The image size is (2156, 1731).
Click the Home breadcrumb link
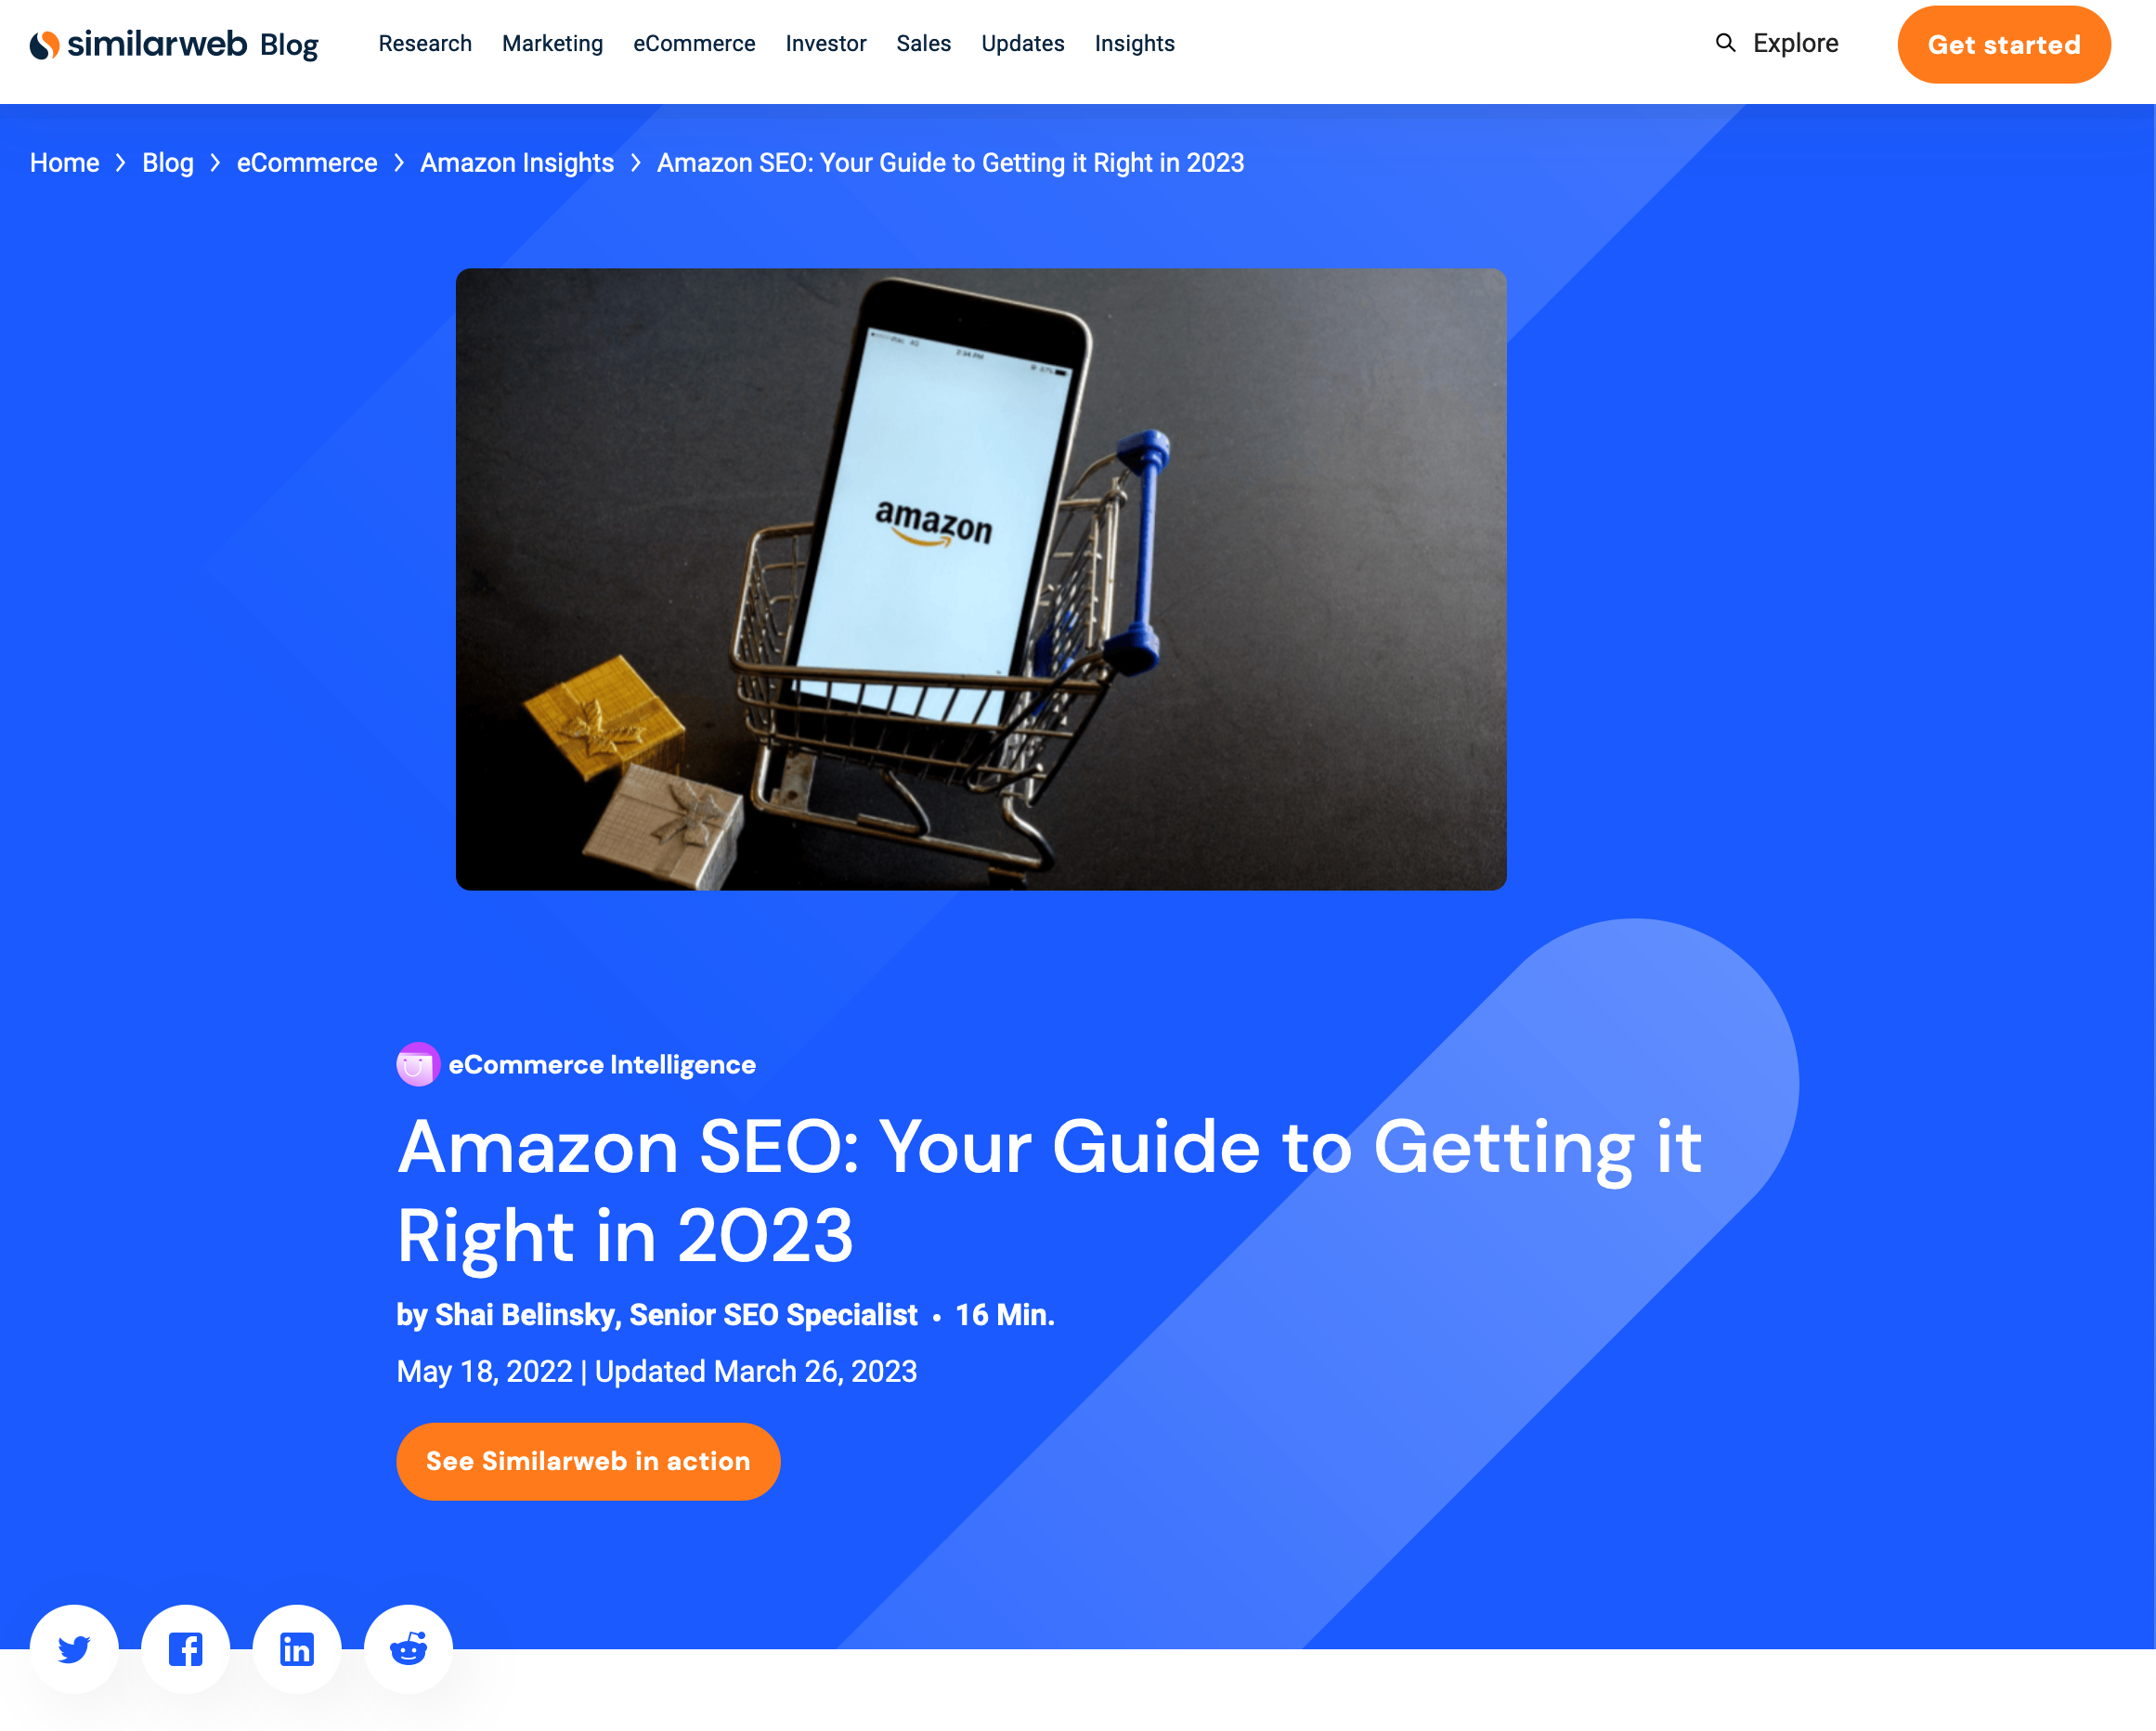pos(65,163)
